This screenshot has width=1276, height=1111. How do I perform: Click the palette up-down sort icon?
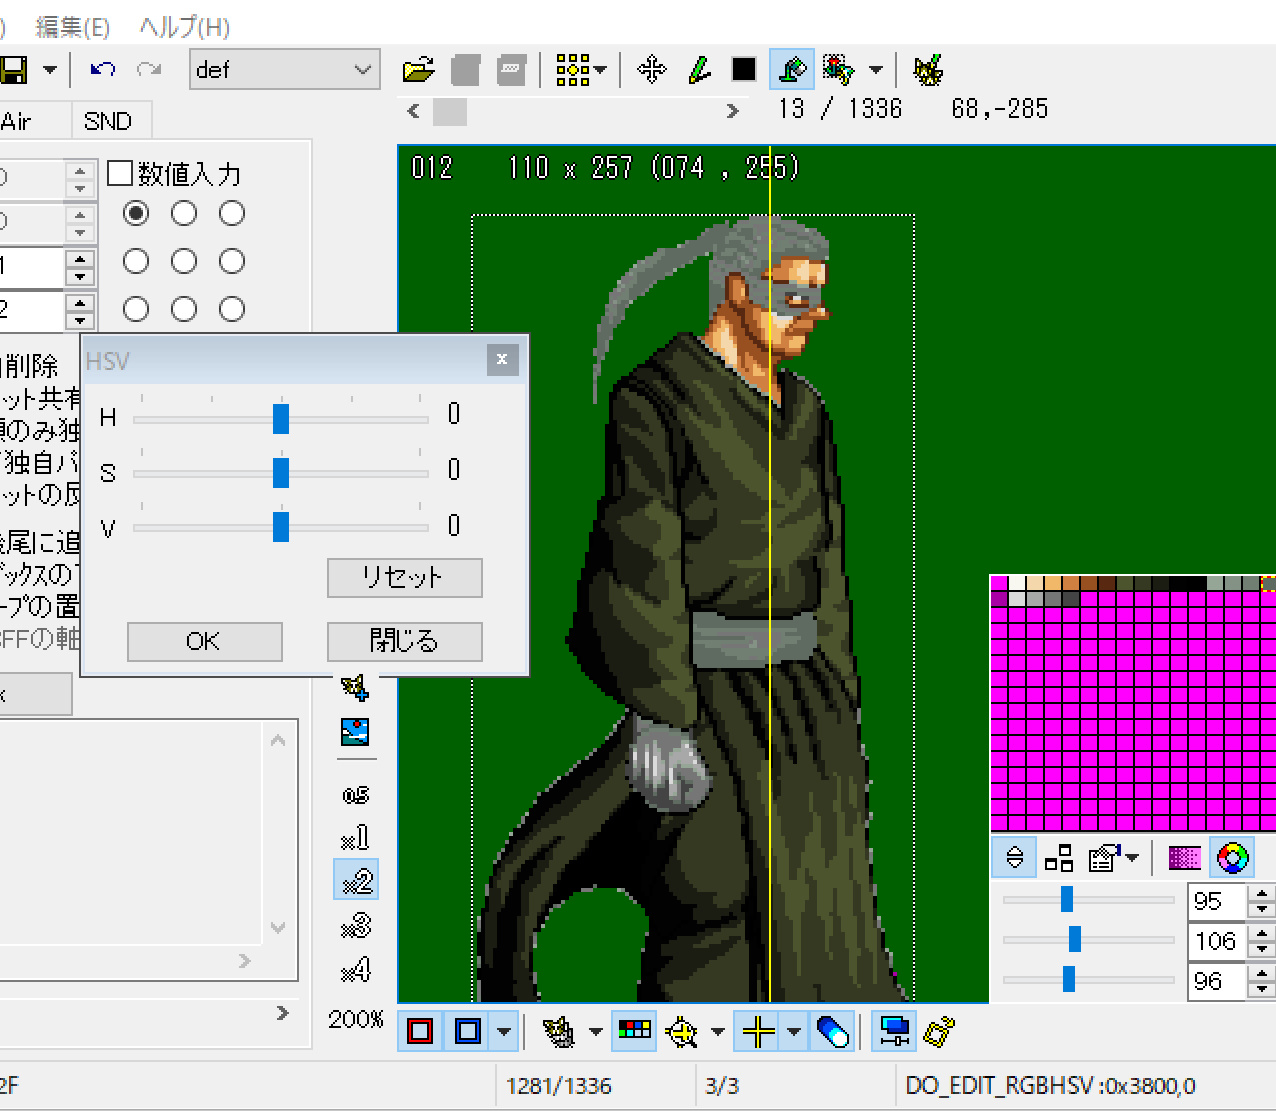1014,858
